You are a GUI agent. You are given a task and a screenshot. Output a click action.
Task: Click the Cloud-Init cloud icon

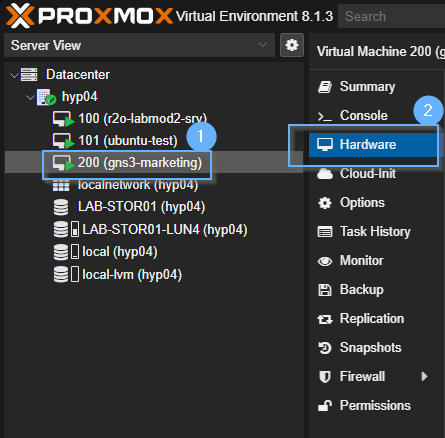coord(325,174)
